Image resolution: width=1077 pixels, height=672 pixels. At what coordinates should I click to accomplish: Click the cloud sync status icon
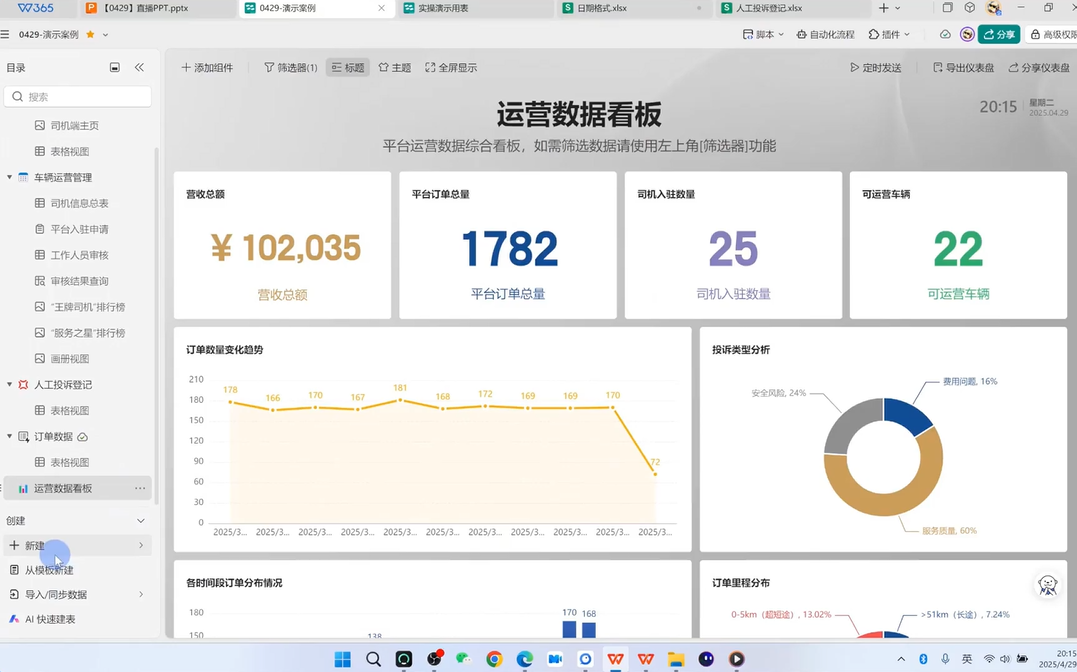[945, 34]
